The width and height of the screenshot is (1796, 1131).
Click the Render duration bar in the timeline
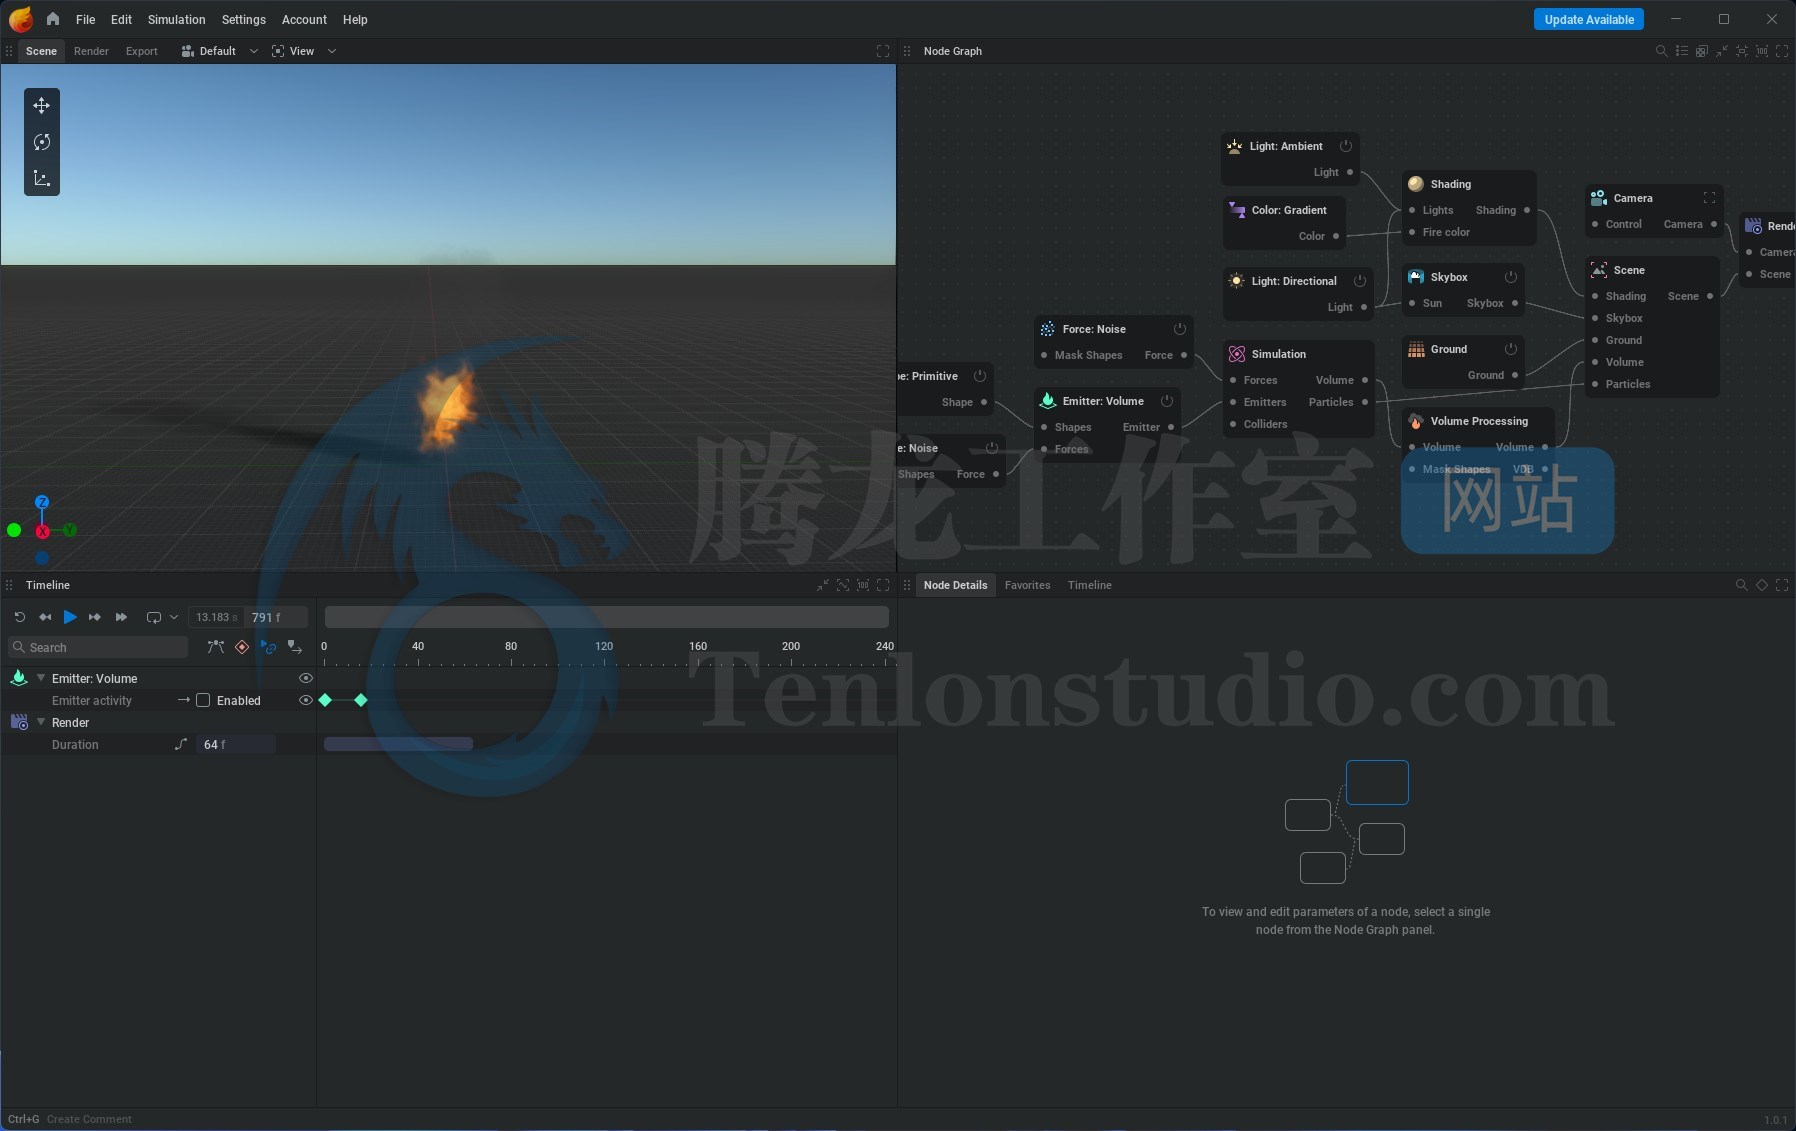tap(398, 744)
